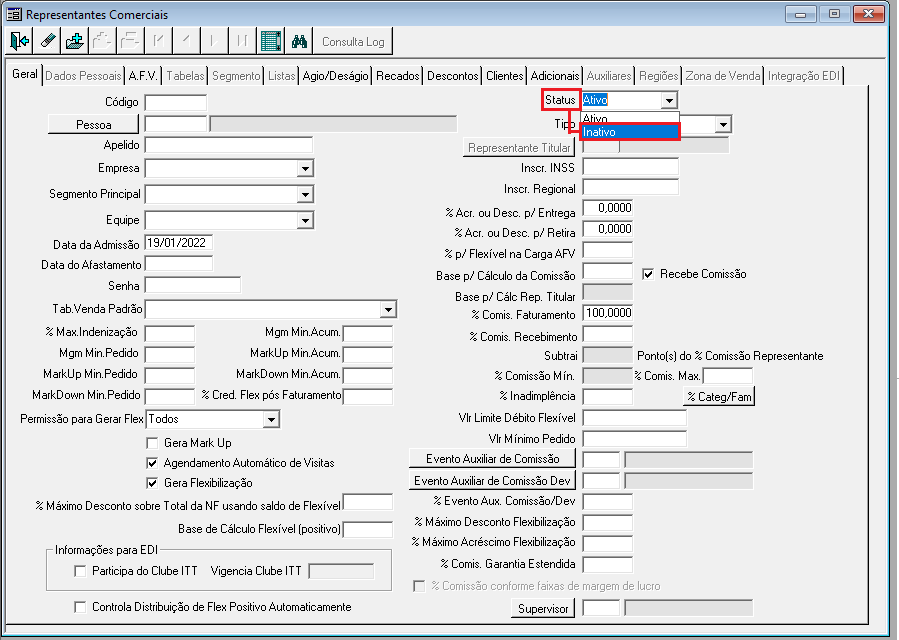This screenshot has width=899, height=640.
Task: Enable Gera Mark Up checkbox
Action: point(152,443)
